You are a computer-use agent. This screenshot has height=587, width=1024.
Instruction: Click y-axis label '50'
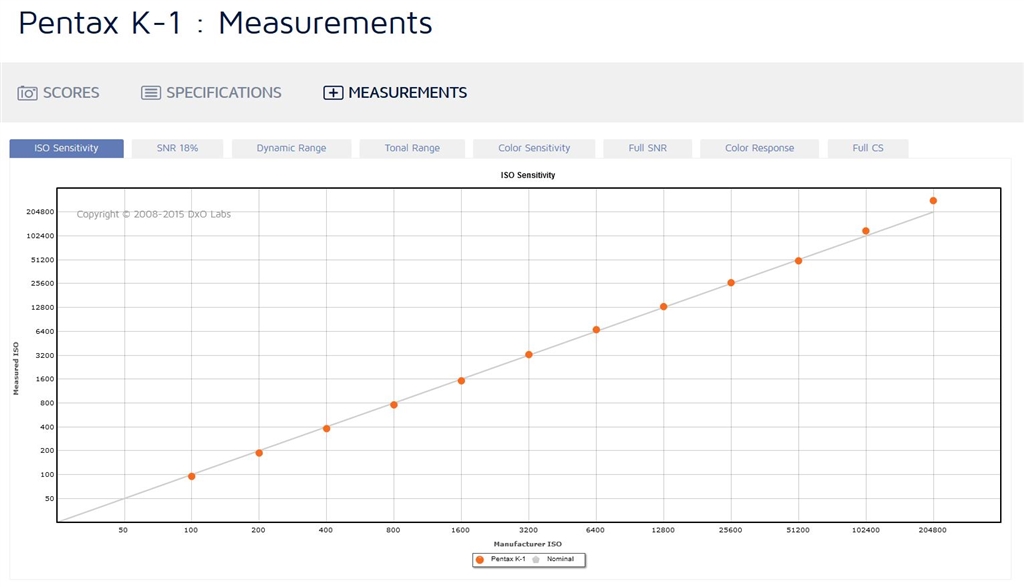pyautogui.click(x=50, y=499)
